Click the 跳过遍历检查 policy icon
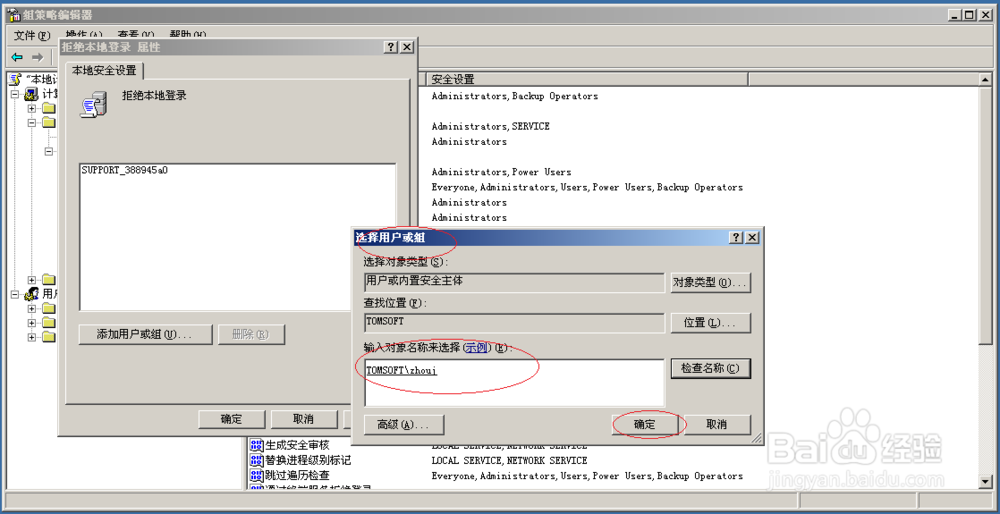 [256, 476]
